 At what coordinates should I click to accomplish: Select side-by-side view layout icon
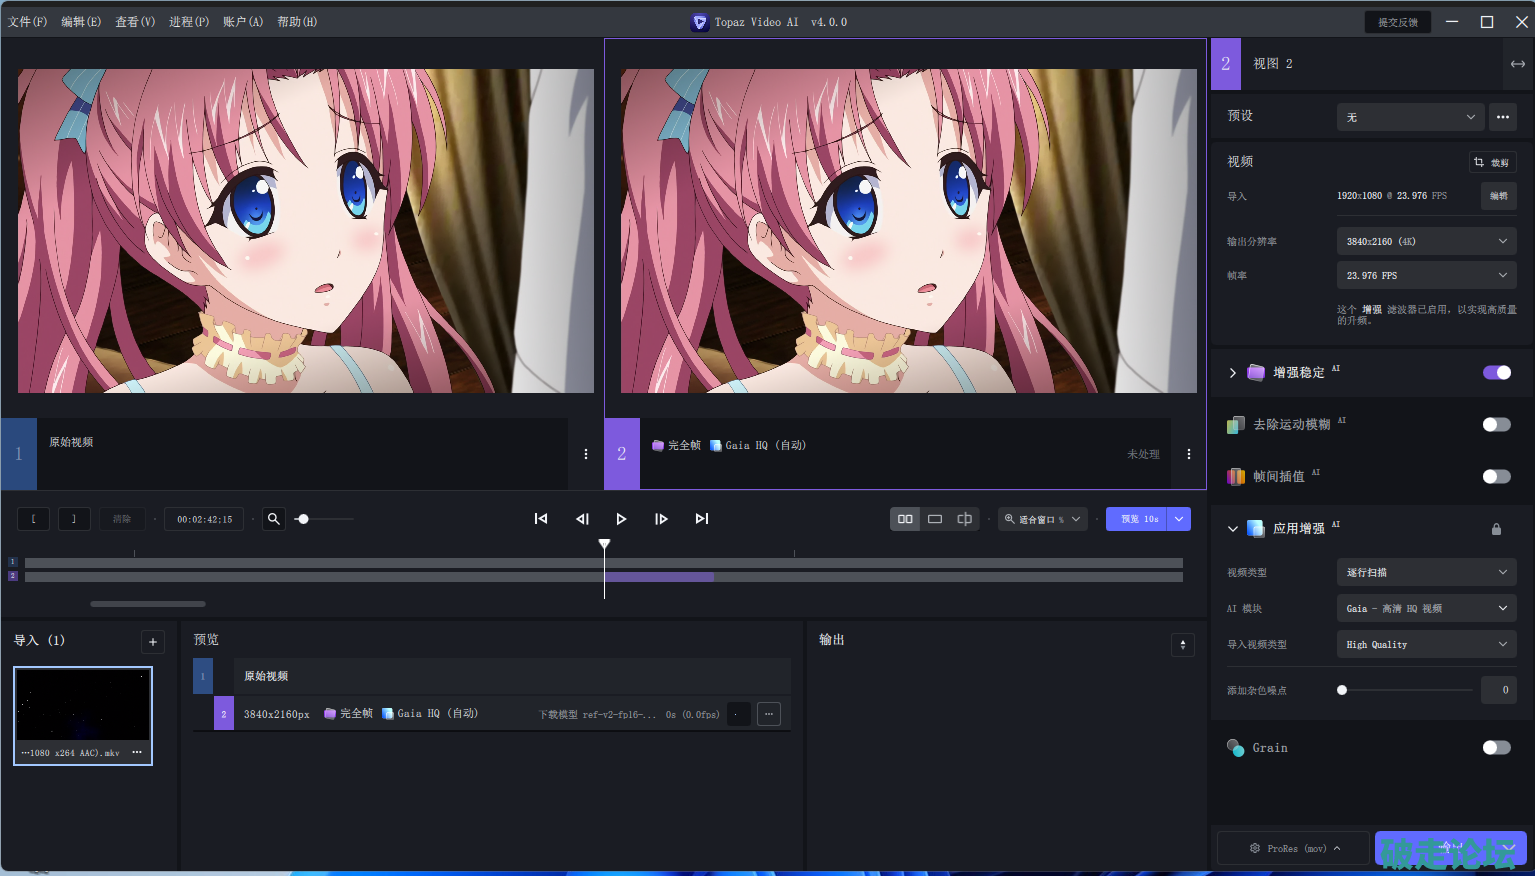[905, 519]
